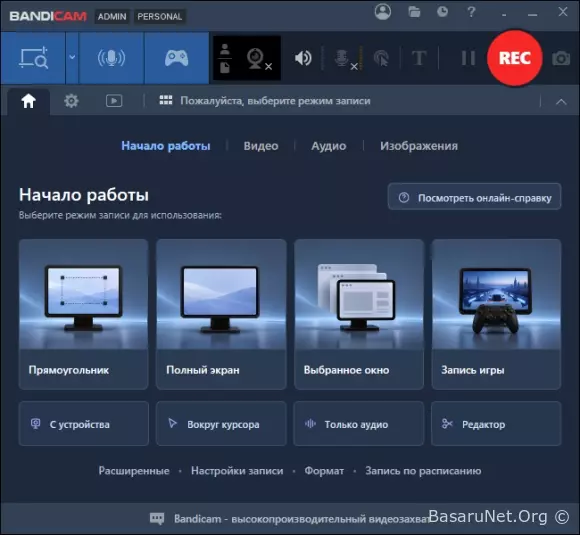Toggle the mouse click effect icon
Screen dimensions: 580x535
click(381, 58)
